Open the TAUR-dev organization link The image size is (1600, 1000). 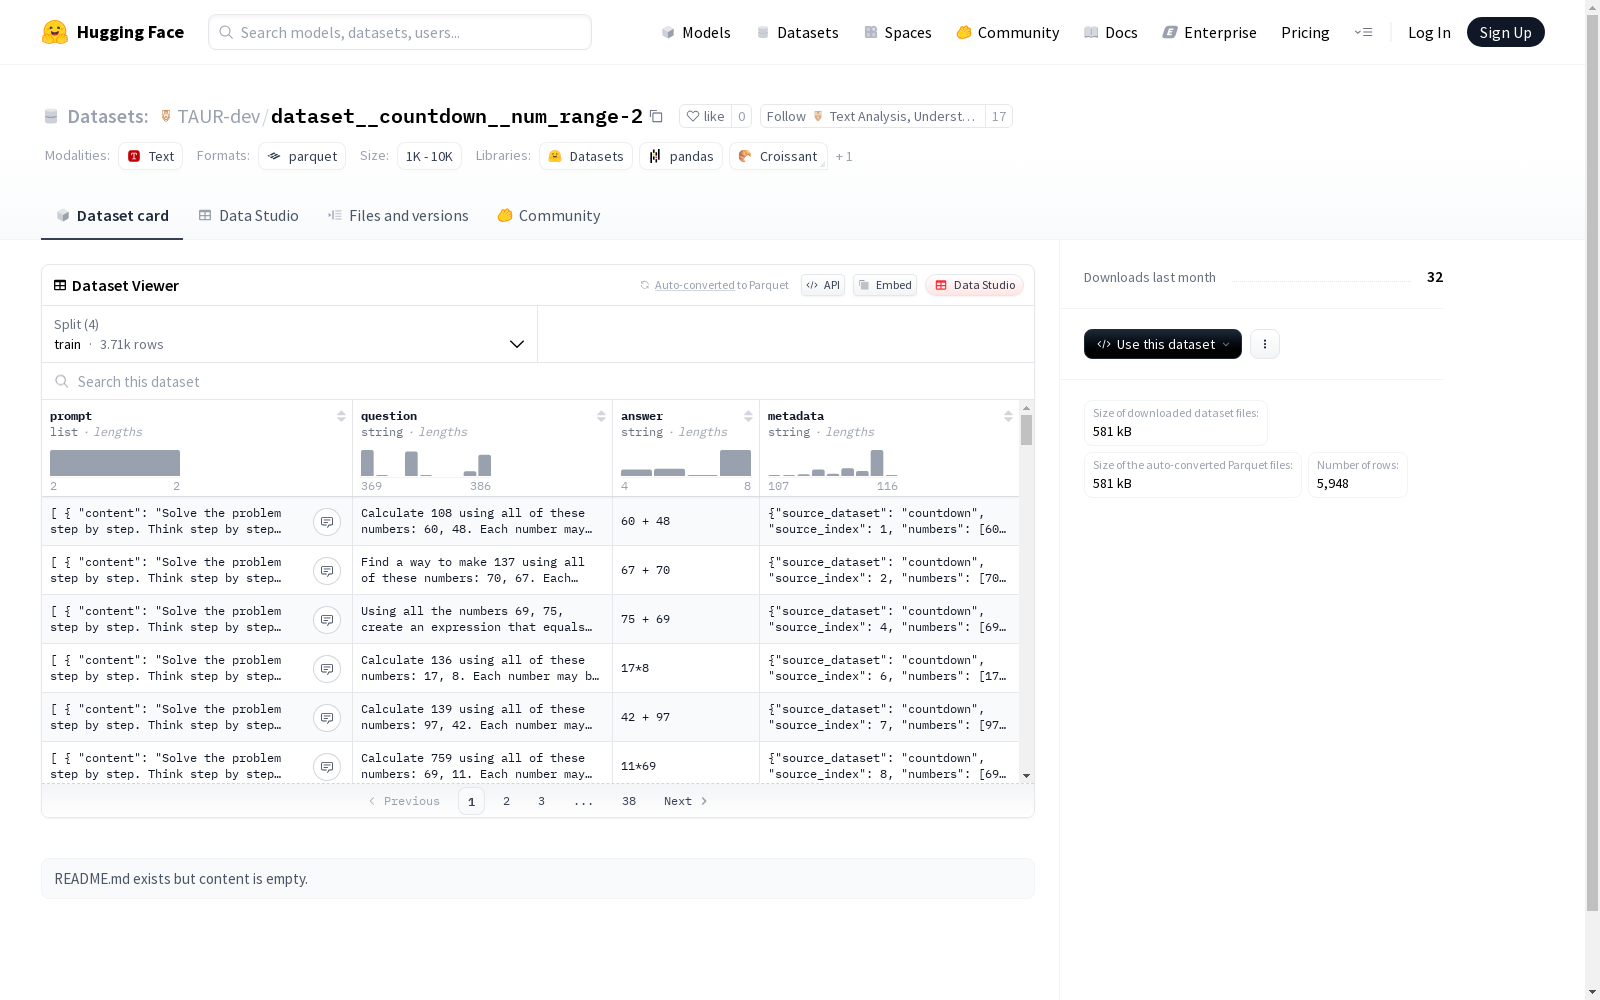pyautogui.click(x=219, y=116)
